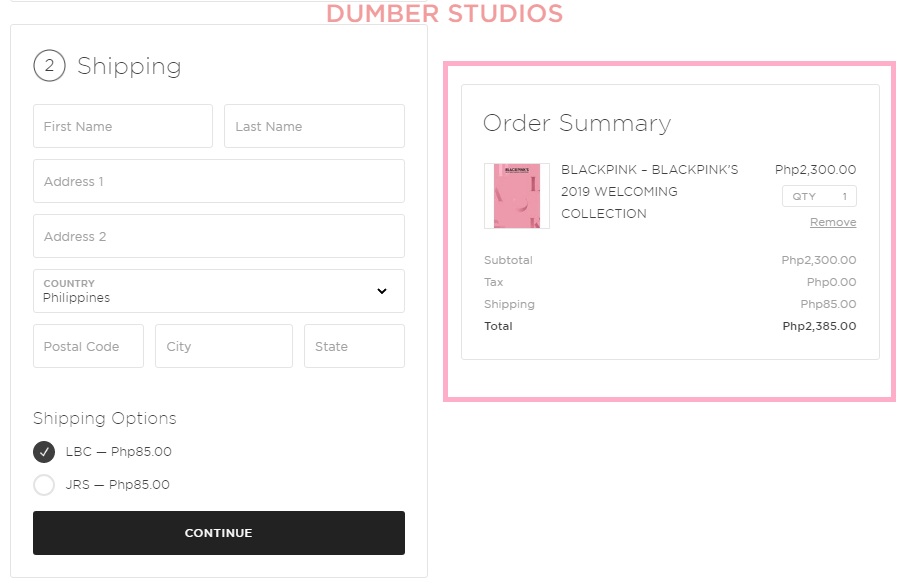Expand the Philippines country selector

(219, 291)
